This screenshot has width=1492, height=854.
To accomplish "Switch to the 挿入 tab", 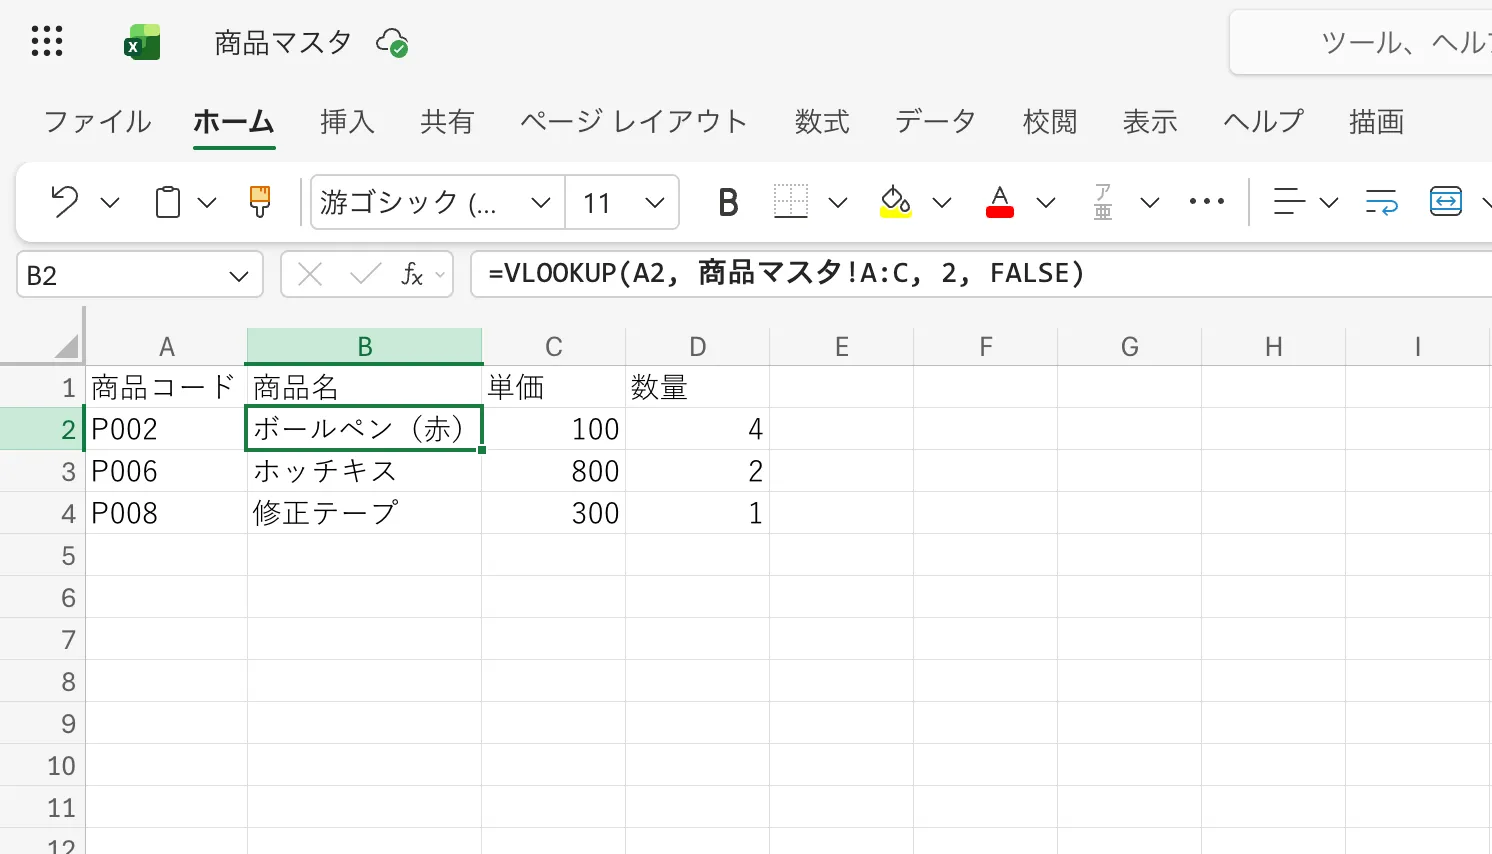I will click(x=347, y=122).
